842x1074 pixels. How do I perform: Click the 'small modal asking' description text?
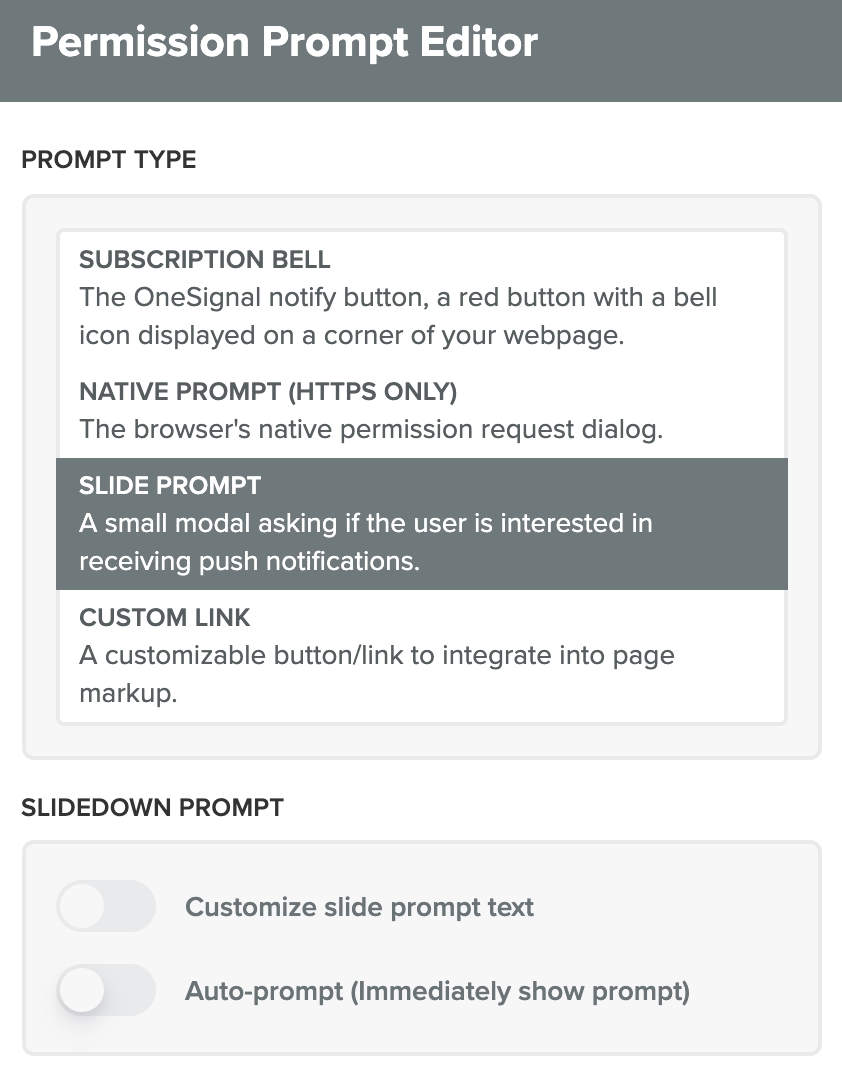pos(365,542)
